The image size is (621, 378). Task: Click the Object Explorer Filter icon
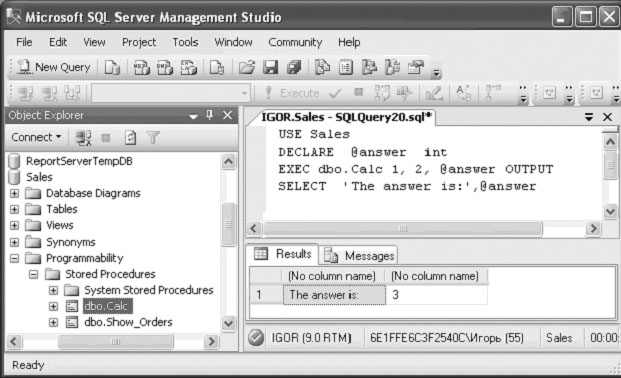[x=152, y=137]
